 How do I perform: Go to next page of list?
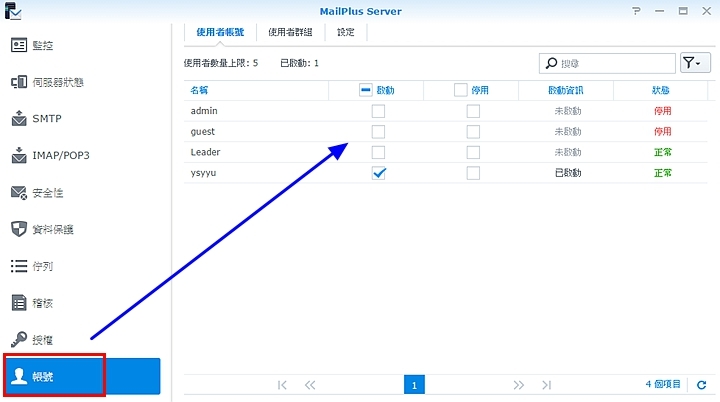coord(518,385)
